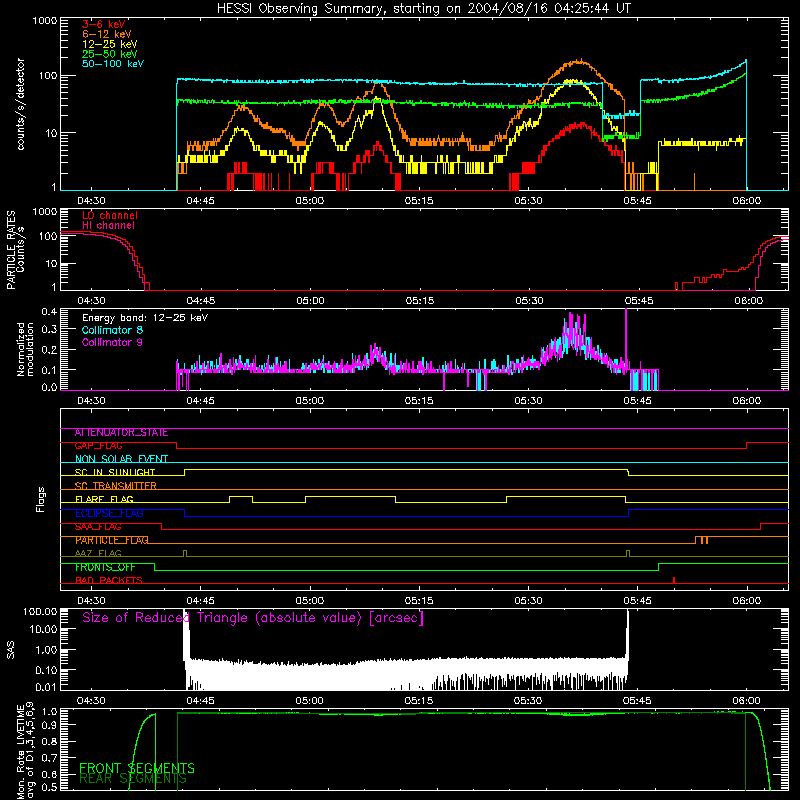Click the 04:30 tick label under SAS panel
Screen dimensions: 800x800
91,701
